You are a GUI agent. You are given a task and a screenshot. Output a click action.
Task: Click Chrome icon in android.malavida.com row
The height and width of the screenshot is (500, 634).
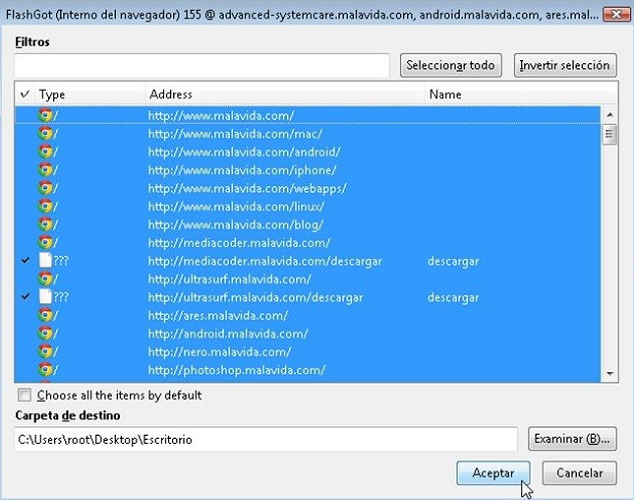[x=45, y=333]
